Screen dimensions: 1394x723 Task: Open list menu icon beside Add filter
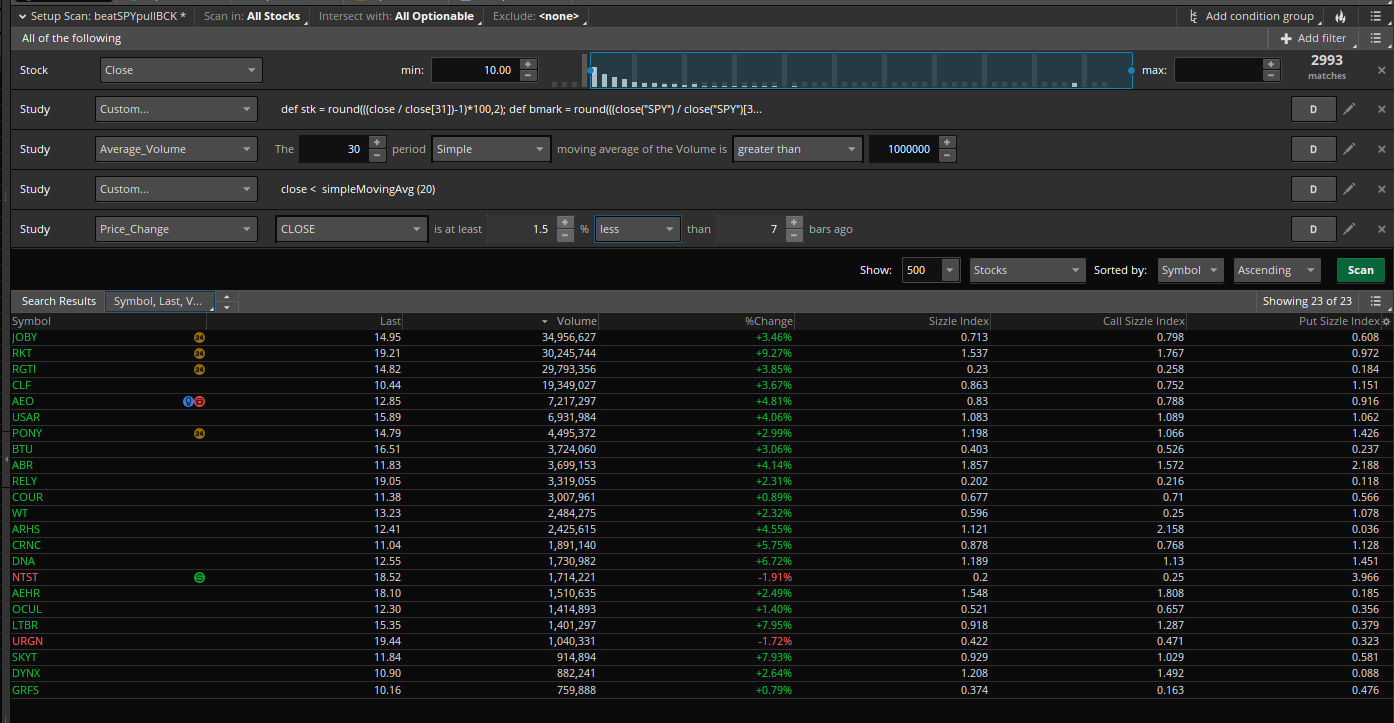(1376, 38)
